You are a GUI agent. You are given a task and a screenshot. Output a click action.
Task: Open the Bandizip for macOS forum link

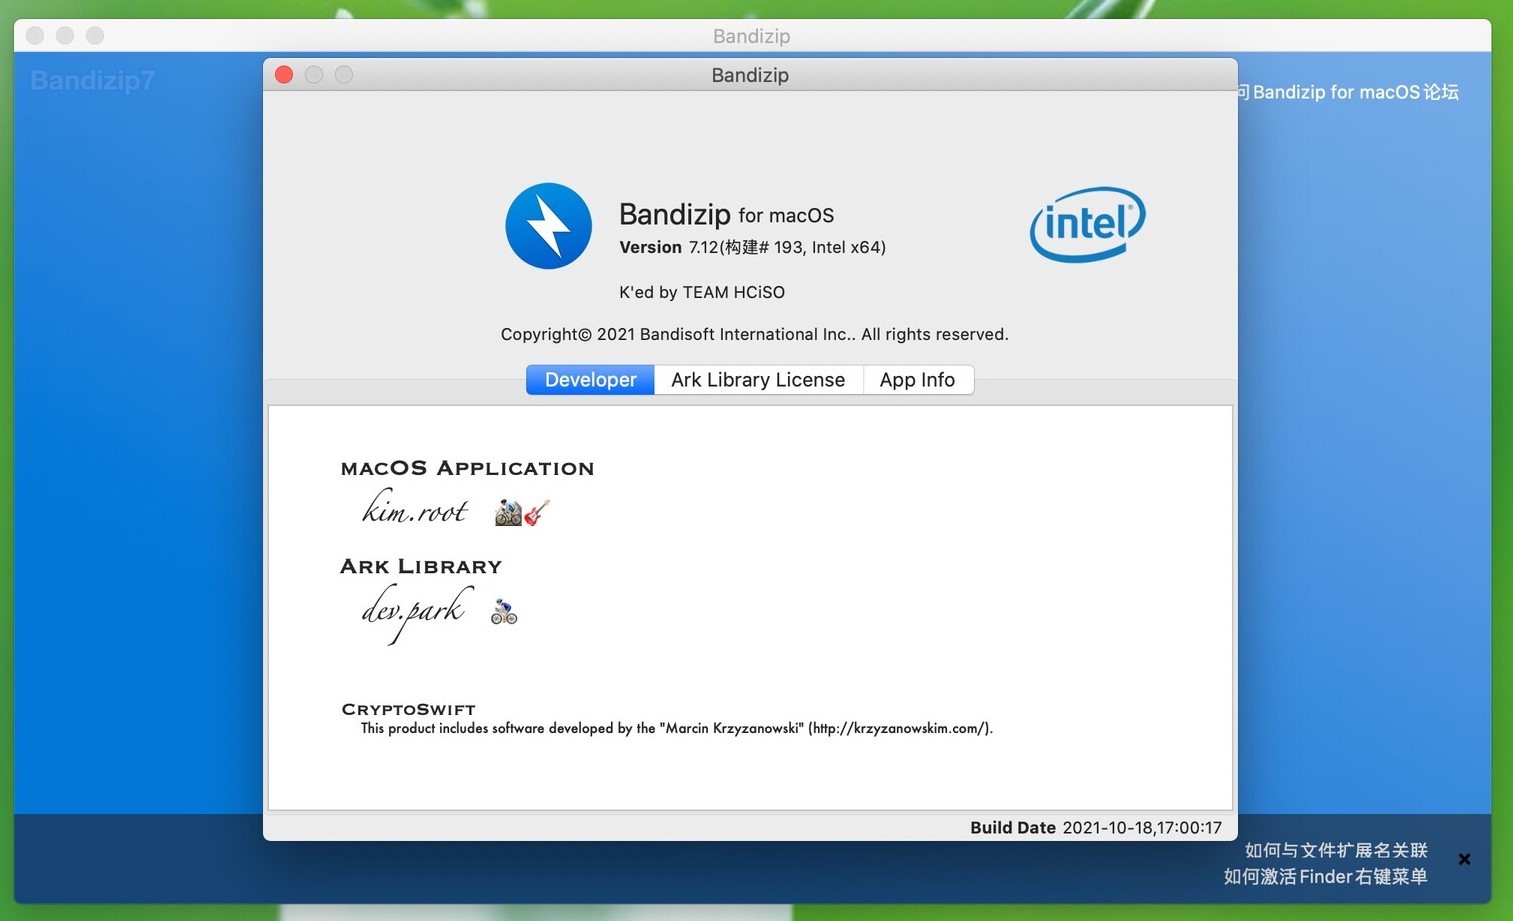click(x=1349, y=92)
